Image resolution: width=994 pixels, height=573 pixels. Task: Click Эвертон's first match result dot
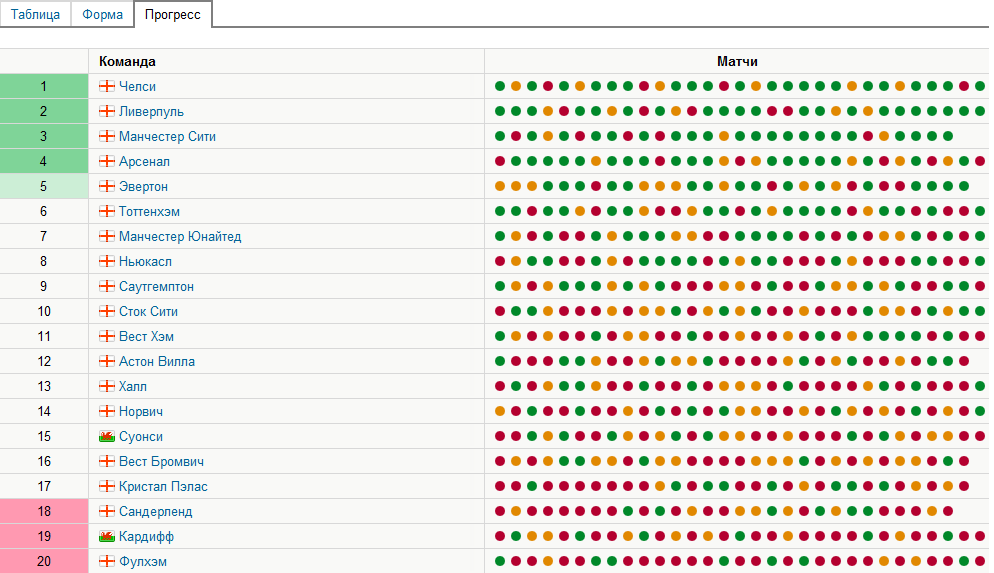point(500,186)
